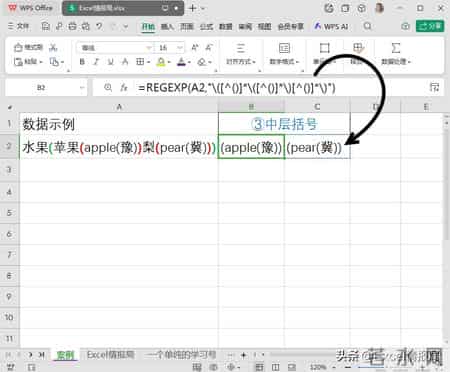
Task: Click the strikethrough A icon
Action: [125, 62]
